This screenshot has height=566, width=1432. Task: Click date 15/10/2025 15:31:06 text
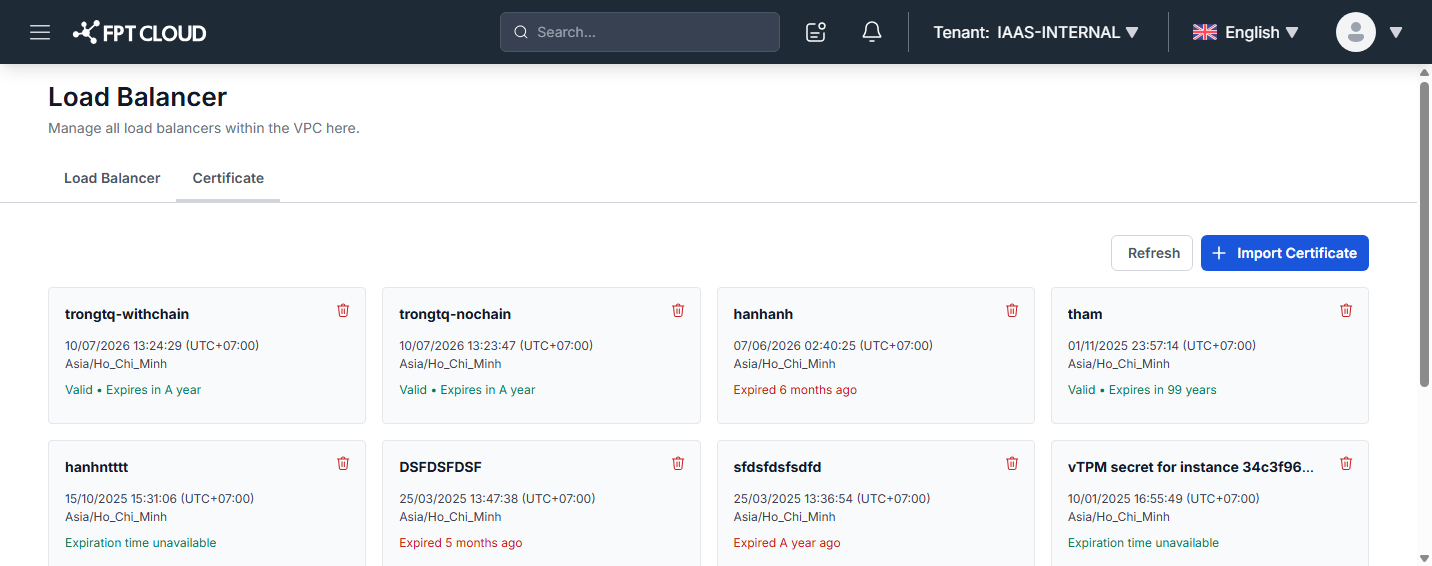click(159, 499)
